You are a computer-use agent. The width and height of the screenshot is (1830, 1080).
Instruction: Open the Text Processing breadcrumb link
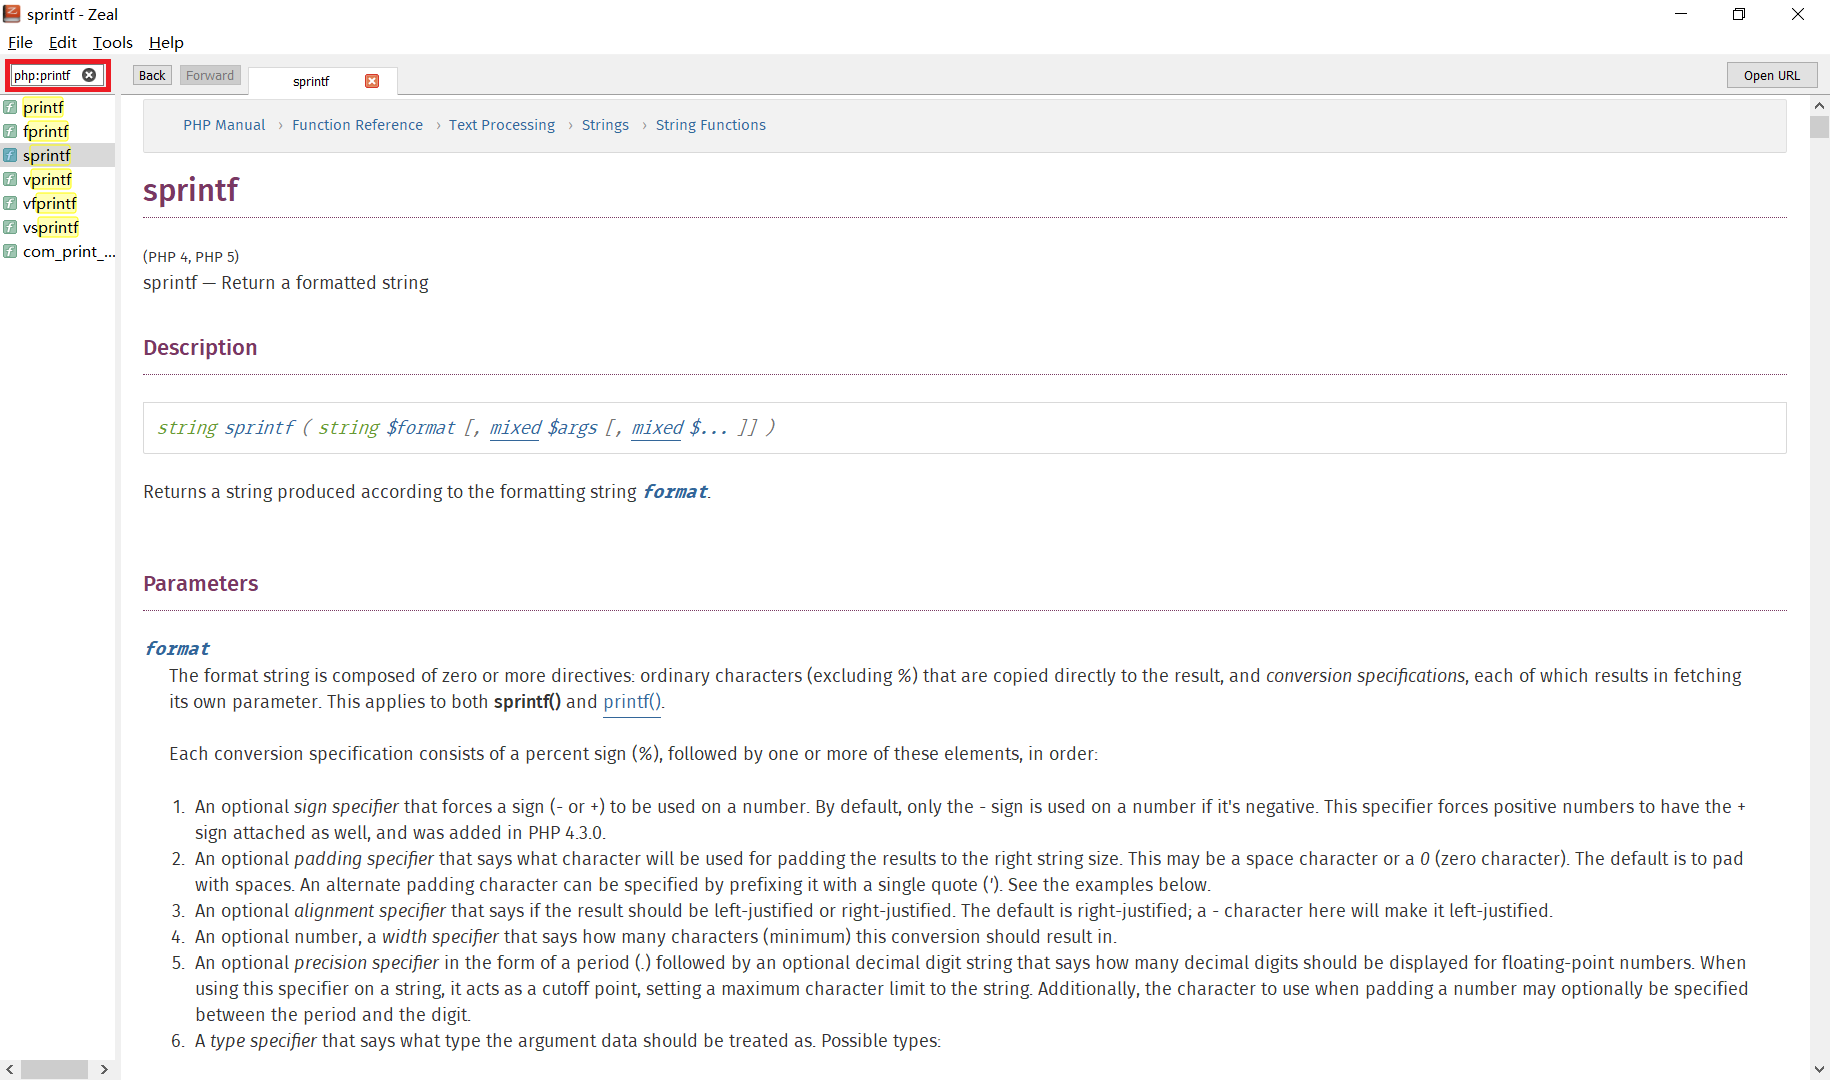[502, 125]
